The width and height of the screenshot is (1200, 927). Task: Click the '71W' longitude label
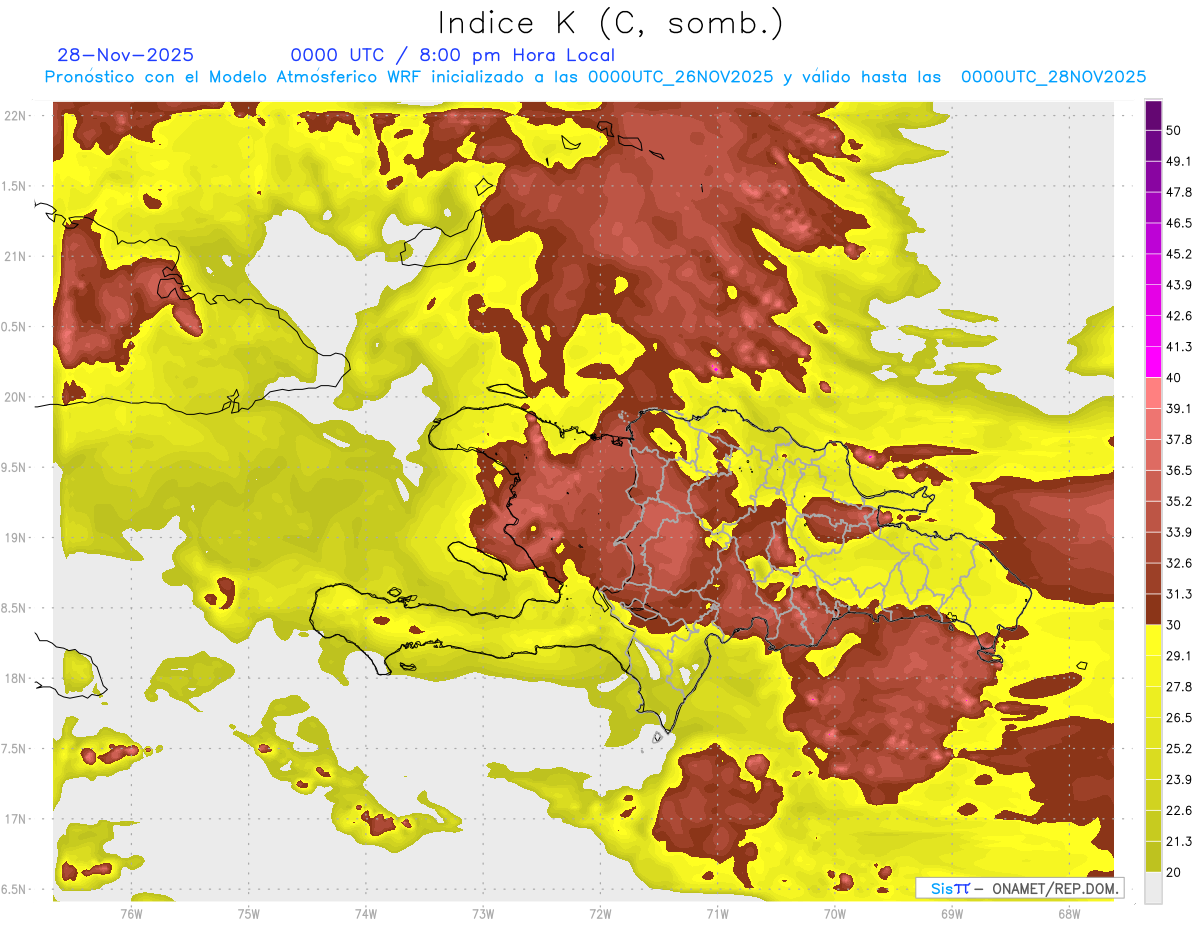click(717, 913)
